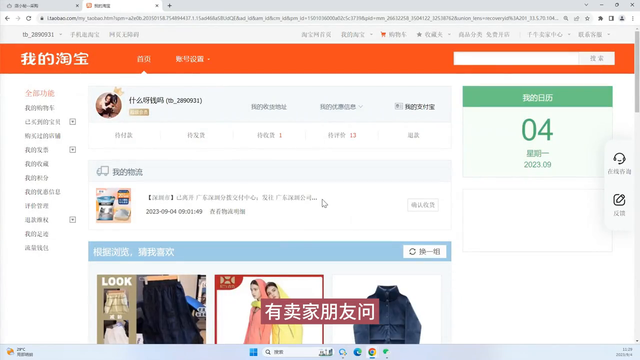Go back with browser back arrow
640x360 pixels.
[x=7, y=18]
